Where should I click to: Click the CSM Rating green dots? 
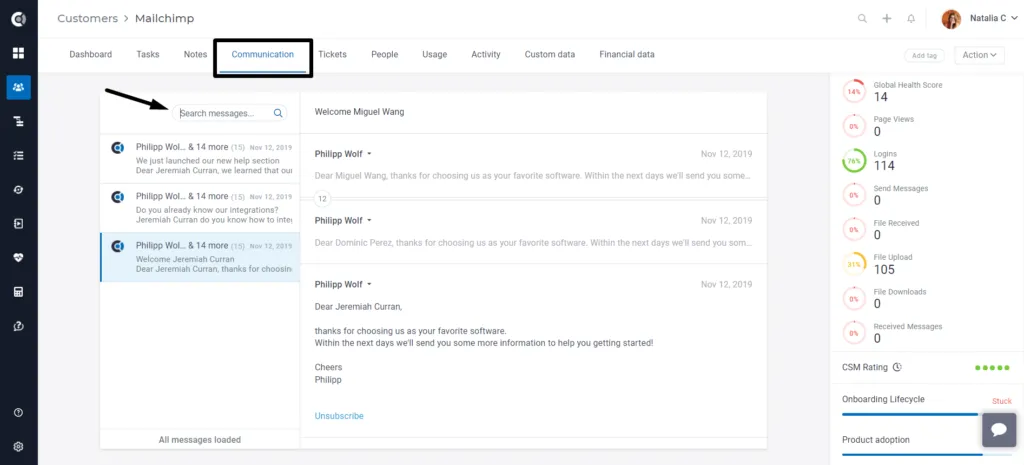(993, 368)
